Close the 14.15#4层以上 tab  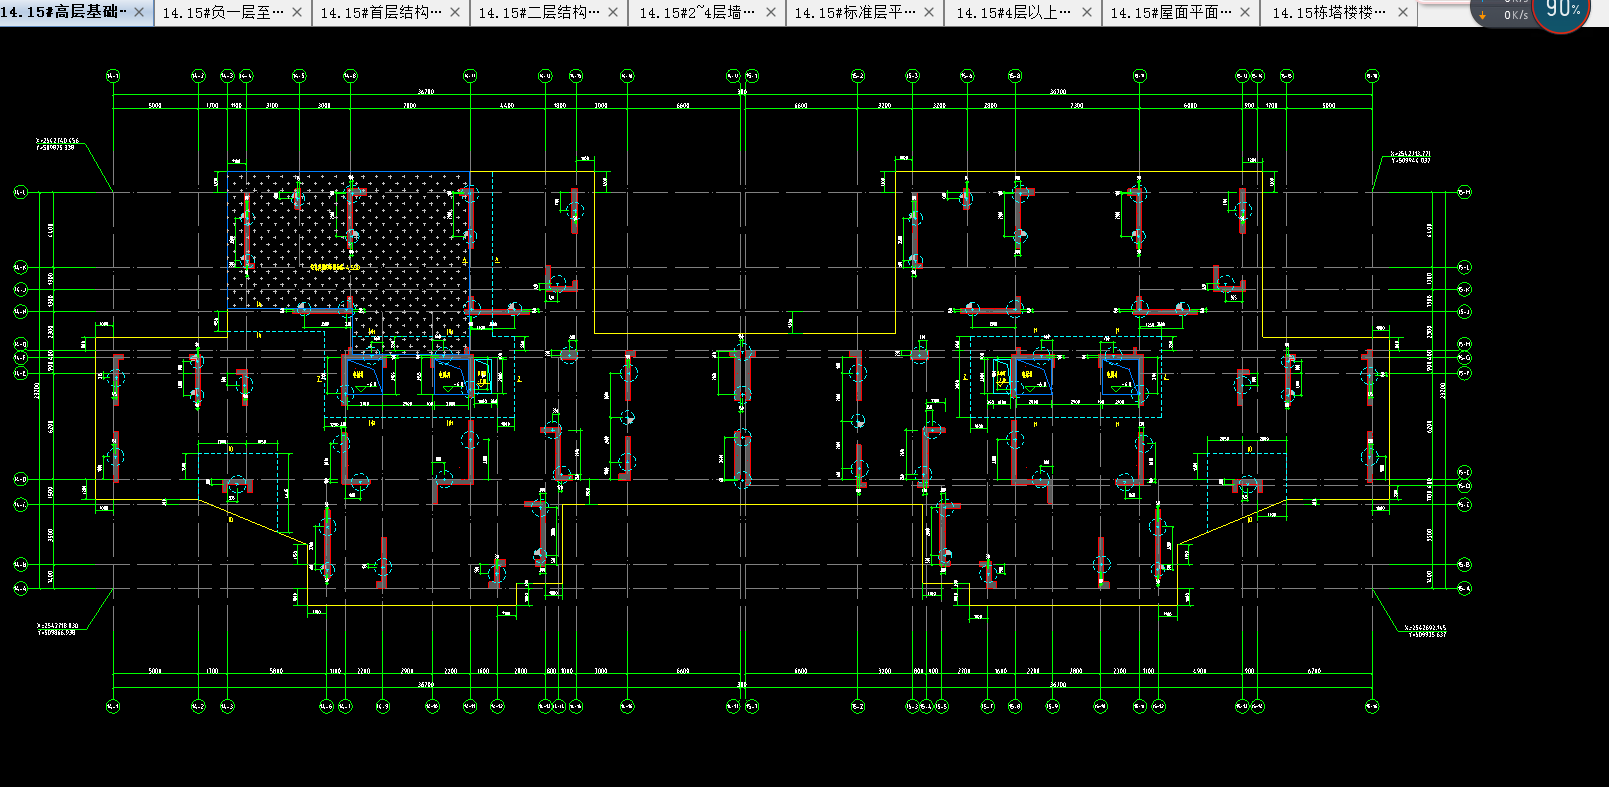pos(1087,13)
